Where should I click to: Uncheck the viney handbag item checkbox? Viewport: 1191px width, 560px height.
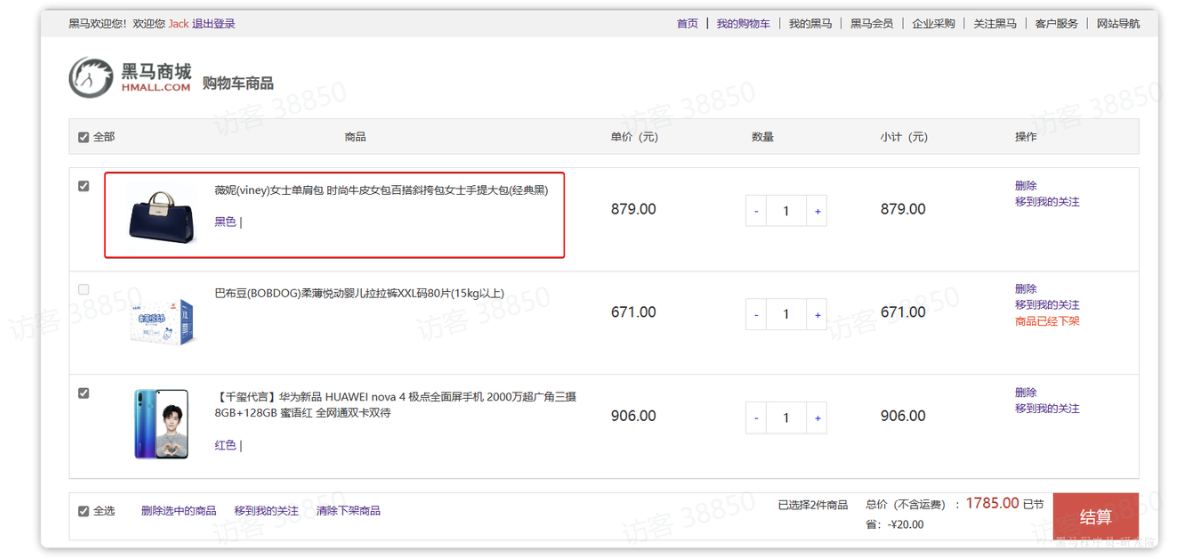pyautogui.click(x=84, y=185)
